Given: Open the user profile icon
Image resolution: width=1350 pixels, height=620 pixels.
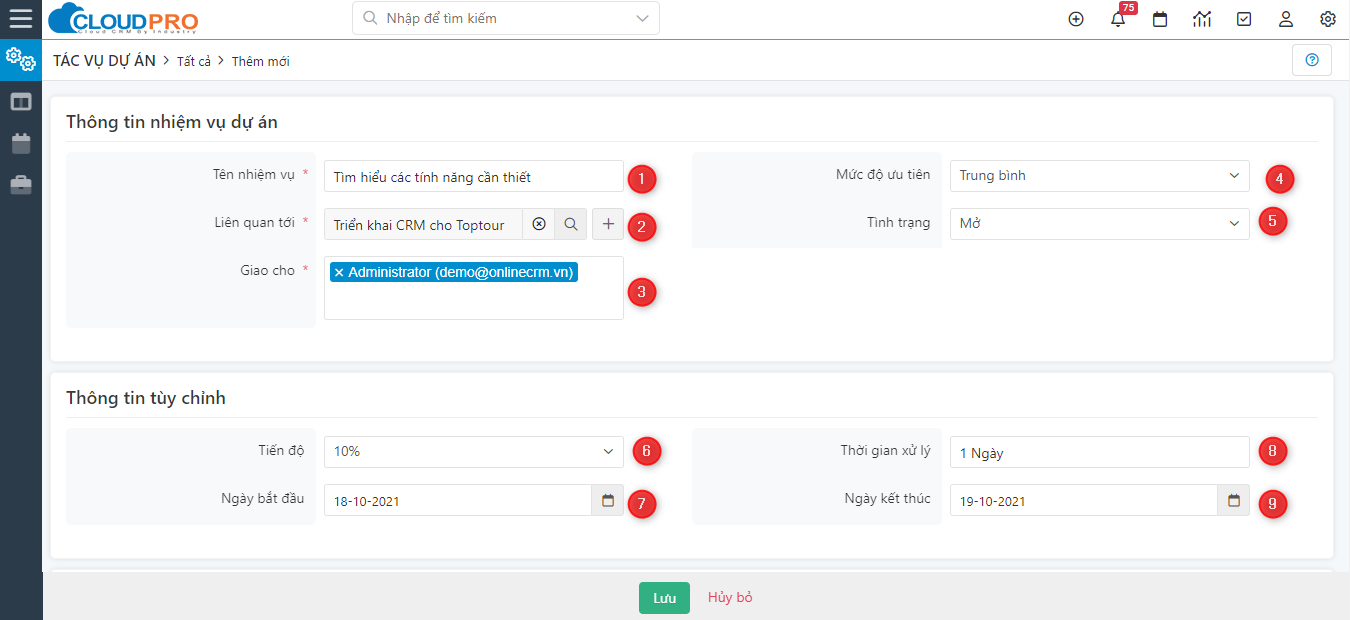Looking at the screenshot, I should coord(1286,19).
